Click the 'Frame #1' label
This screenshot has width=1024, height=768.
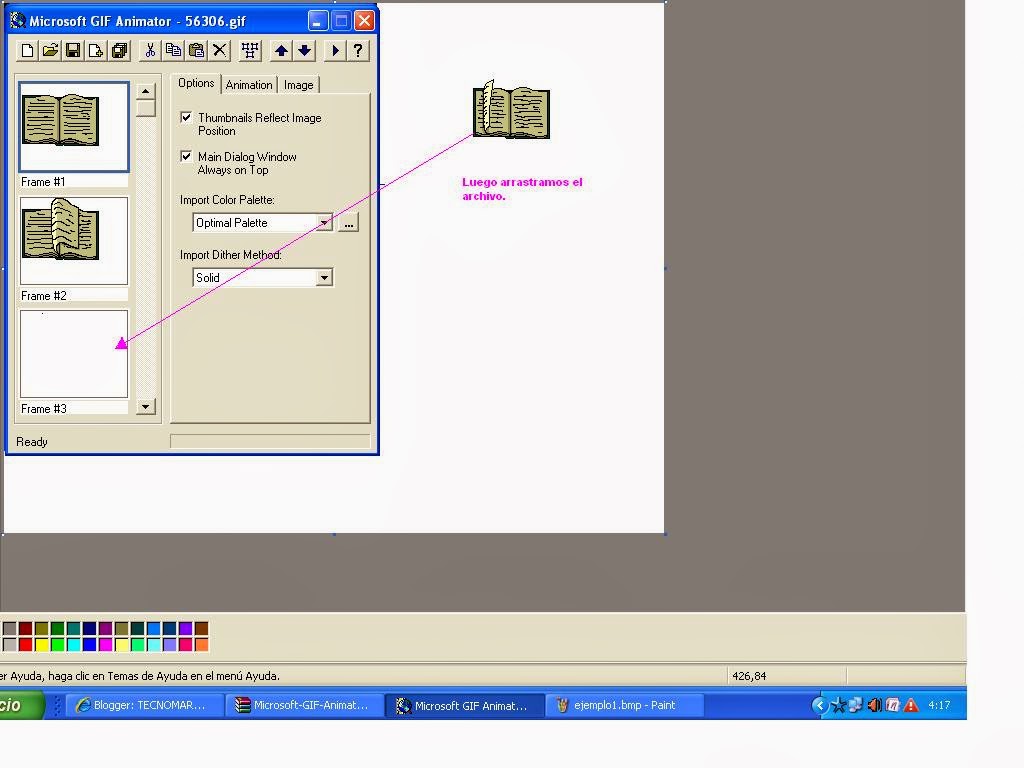[x=43, y=182]
